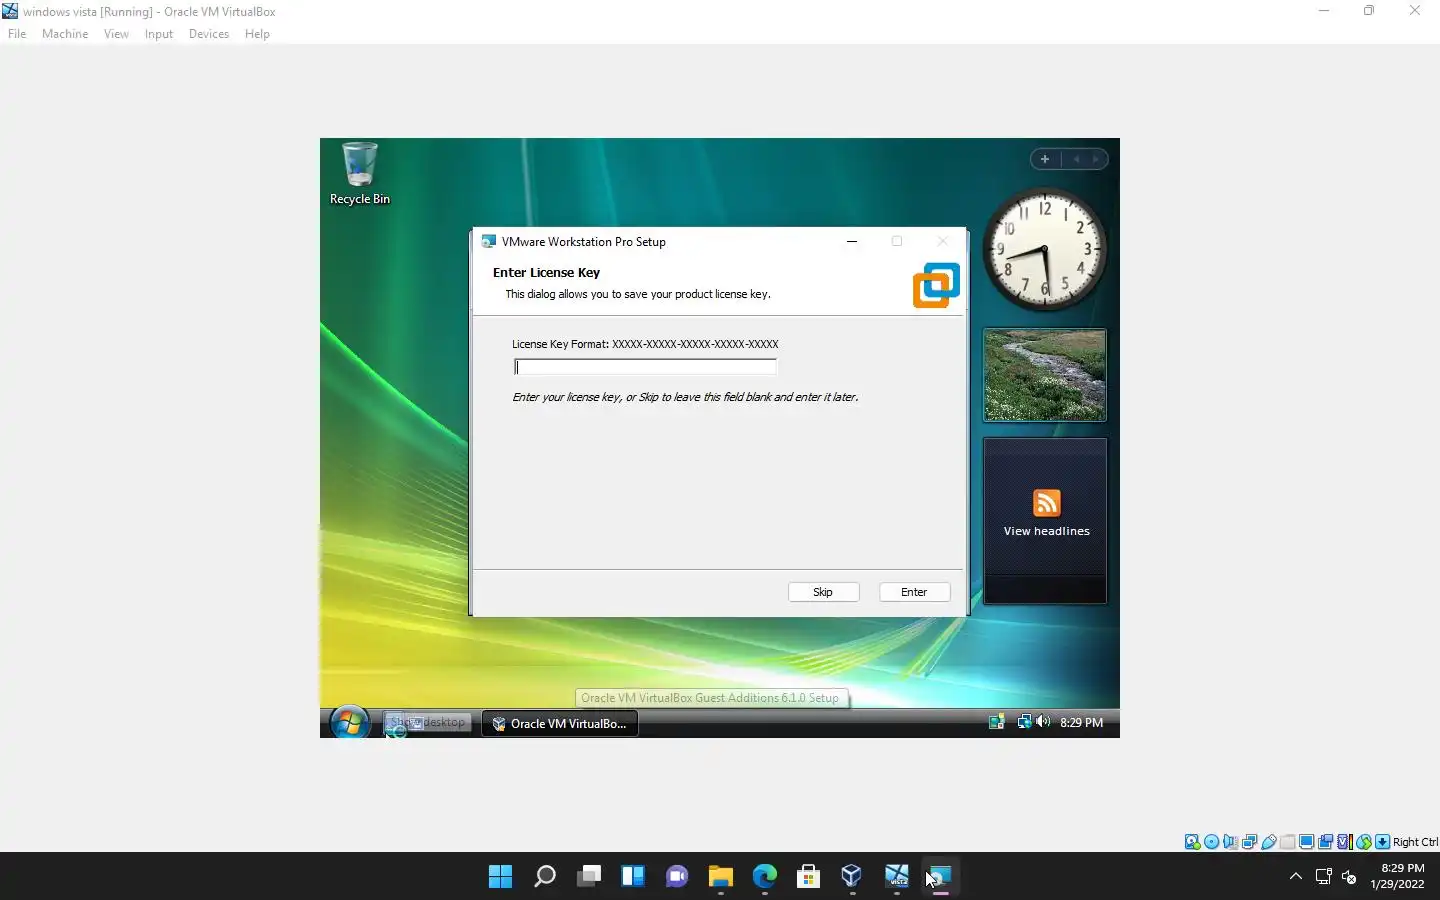Click the VirtualBox display indicator
This screenshot has width=1440, height=900.
1307,842
